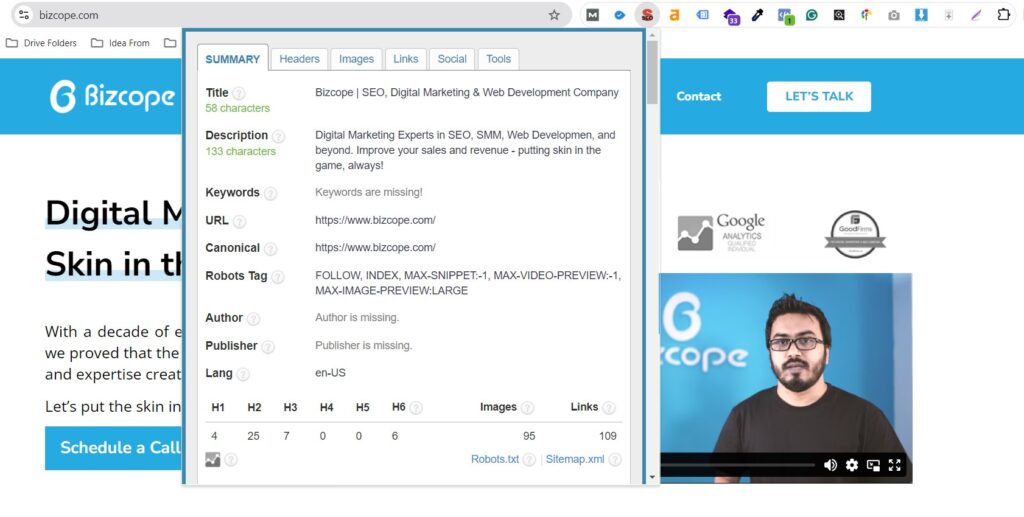1024x517 pixels.
Task: Click the Schedule a Call button
Action: [114, 448]
